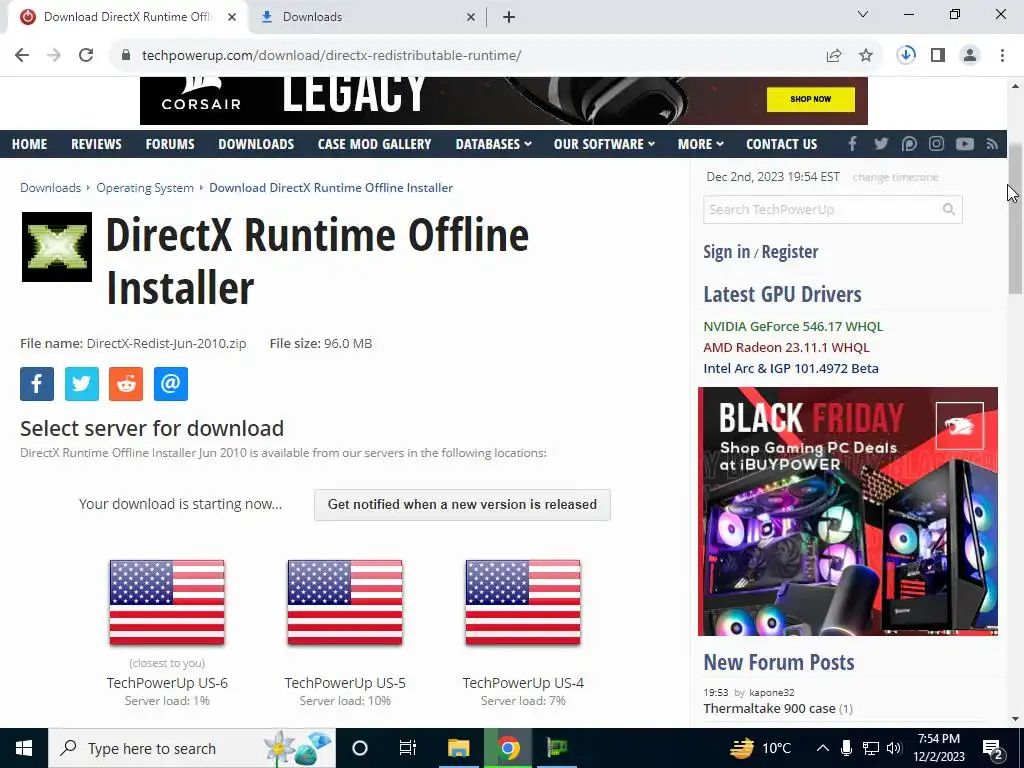Open Intel Arc & IGP 101.4972 Beta link
This screenshot has width=1024, height=768.
pyautogui.click(x=791, y=368)
